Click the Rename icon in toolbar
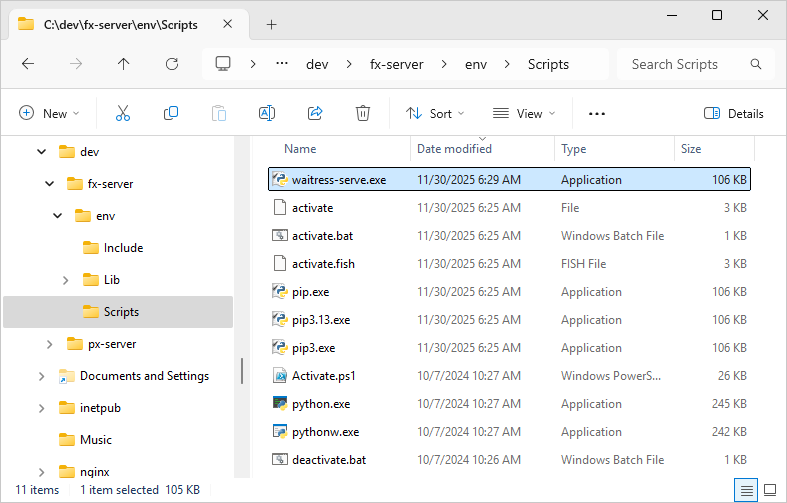787x503 pixels. pyautogui.click(x=267, y=114)
